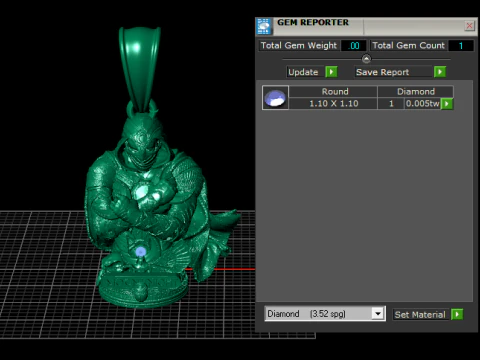The height and width of the screenshot is (360, 480).
Task: Click the Total Gem Count label
Action: (408, 45)
